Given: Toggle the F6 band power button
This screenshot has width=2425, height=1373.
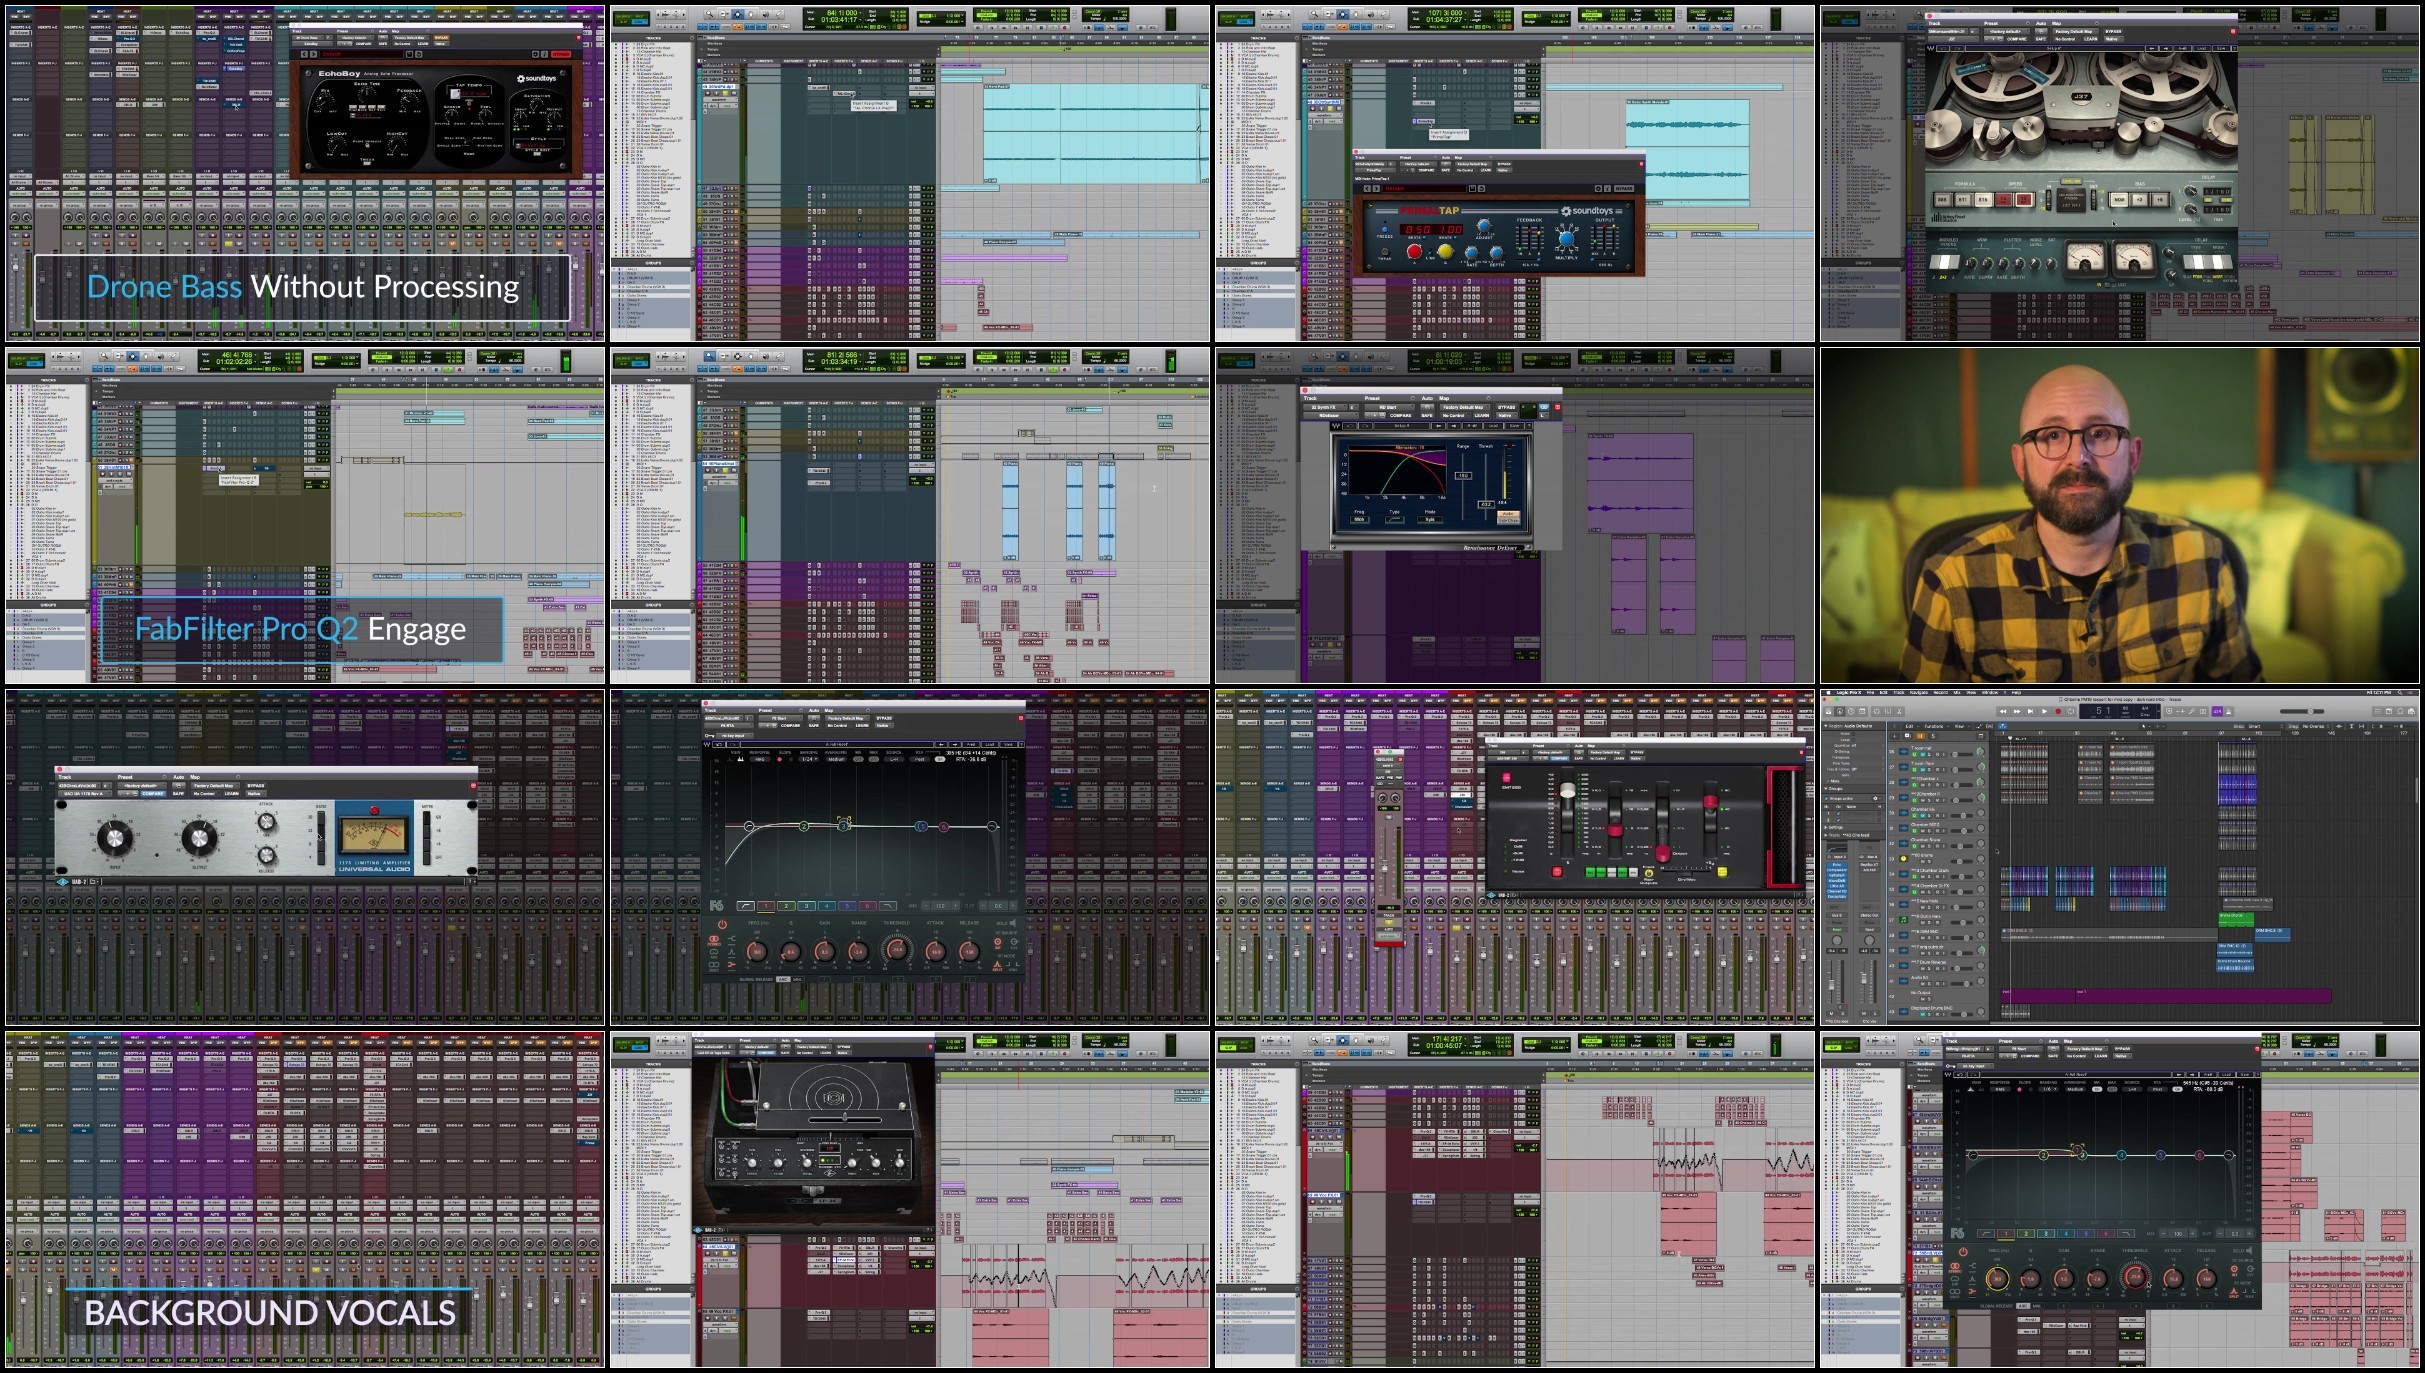Looking at the screenshot, I should point(722,924).
